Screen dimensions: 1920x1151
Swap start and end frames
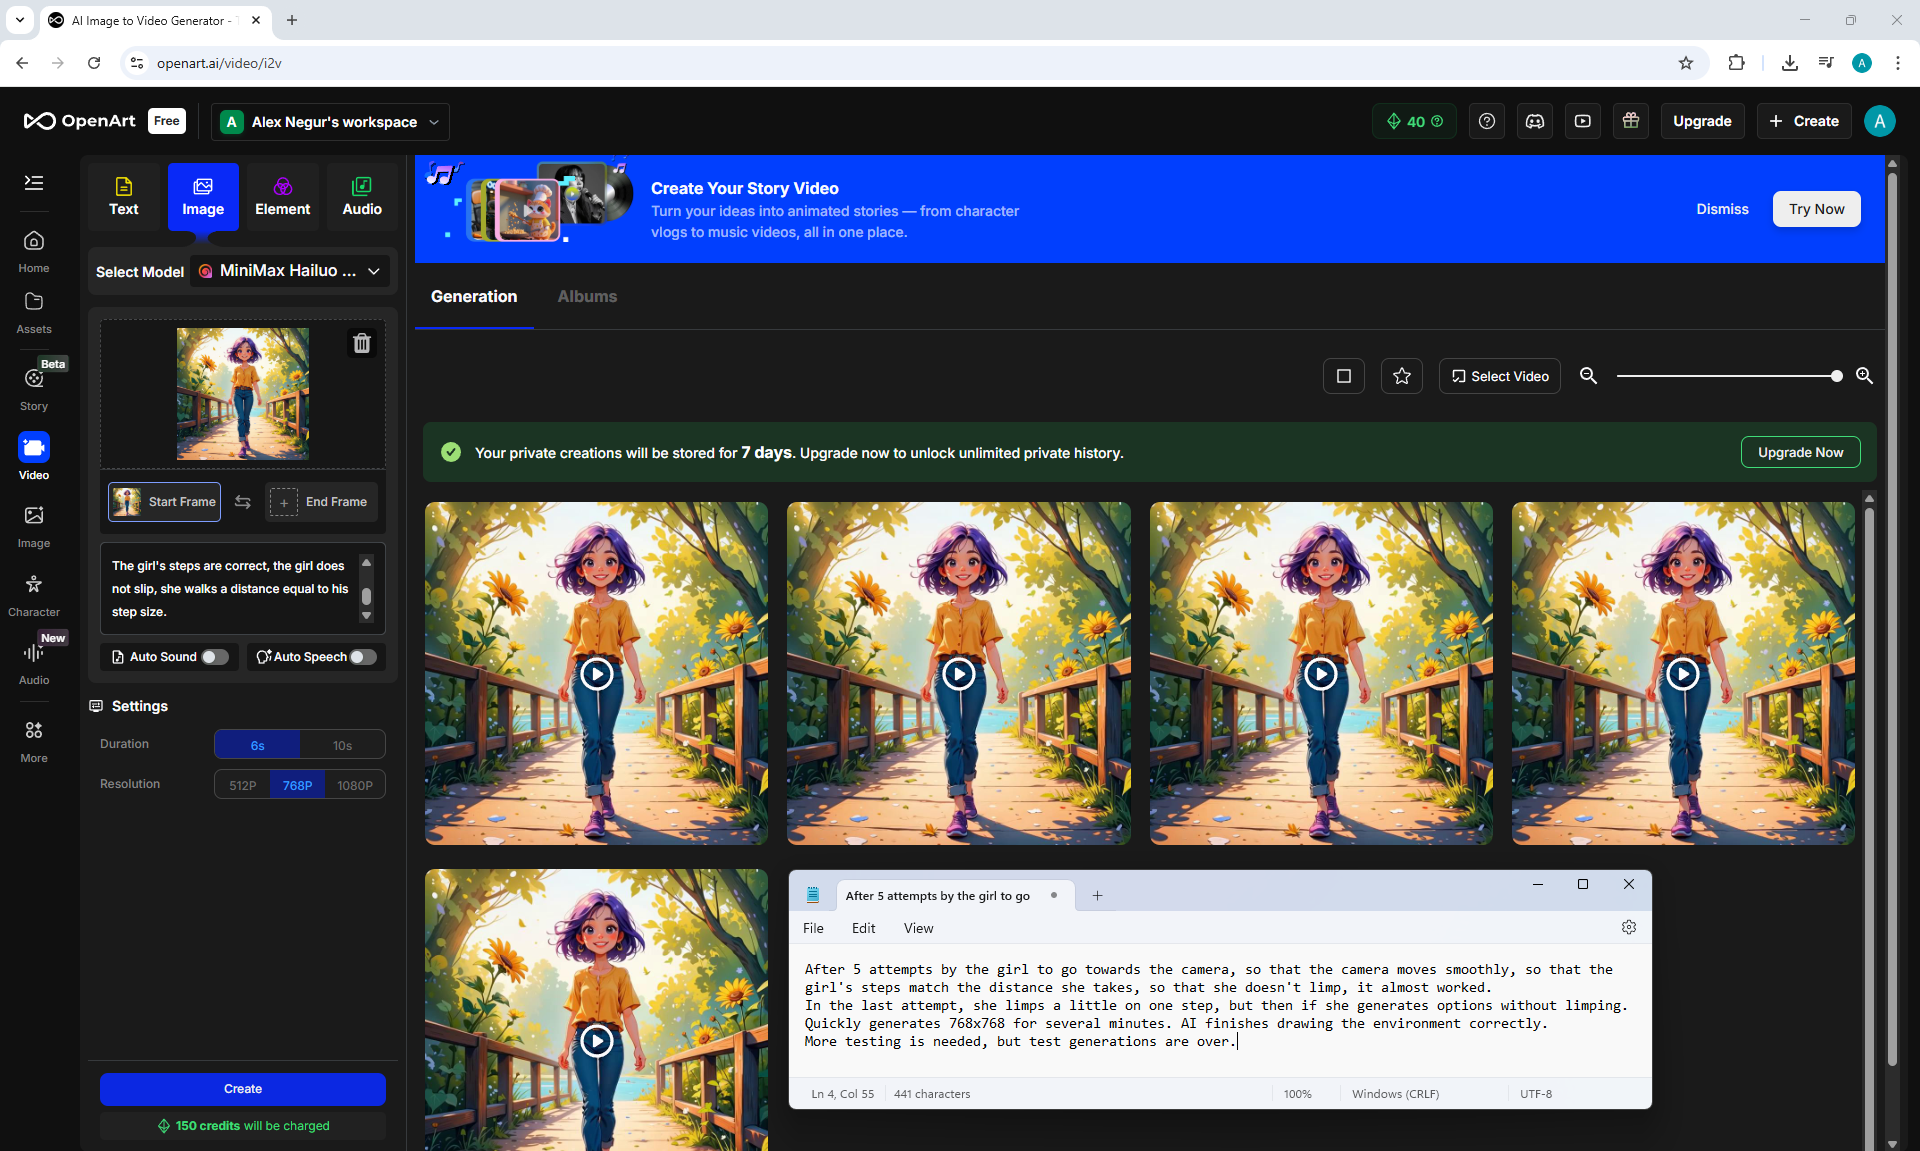(243, 502)
